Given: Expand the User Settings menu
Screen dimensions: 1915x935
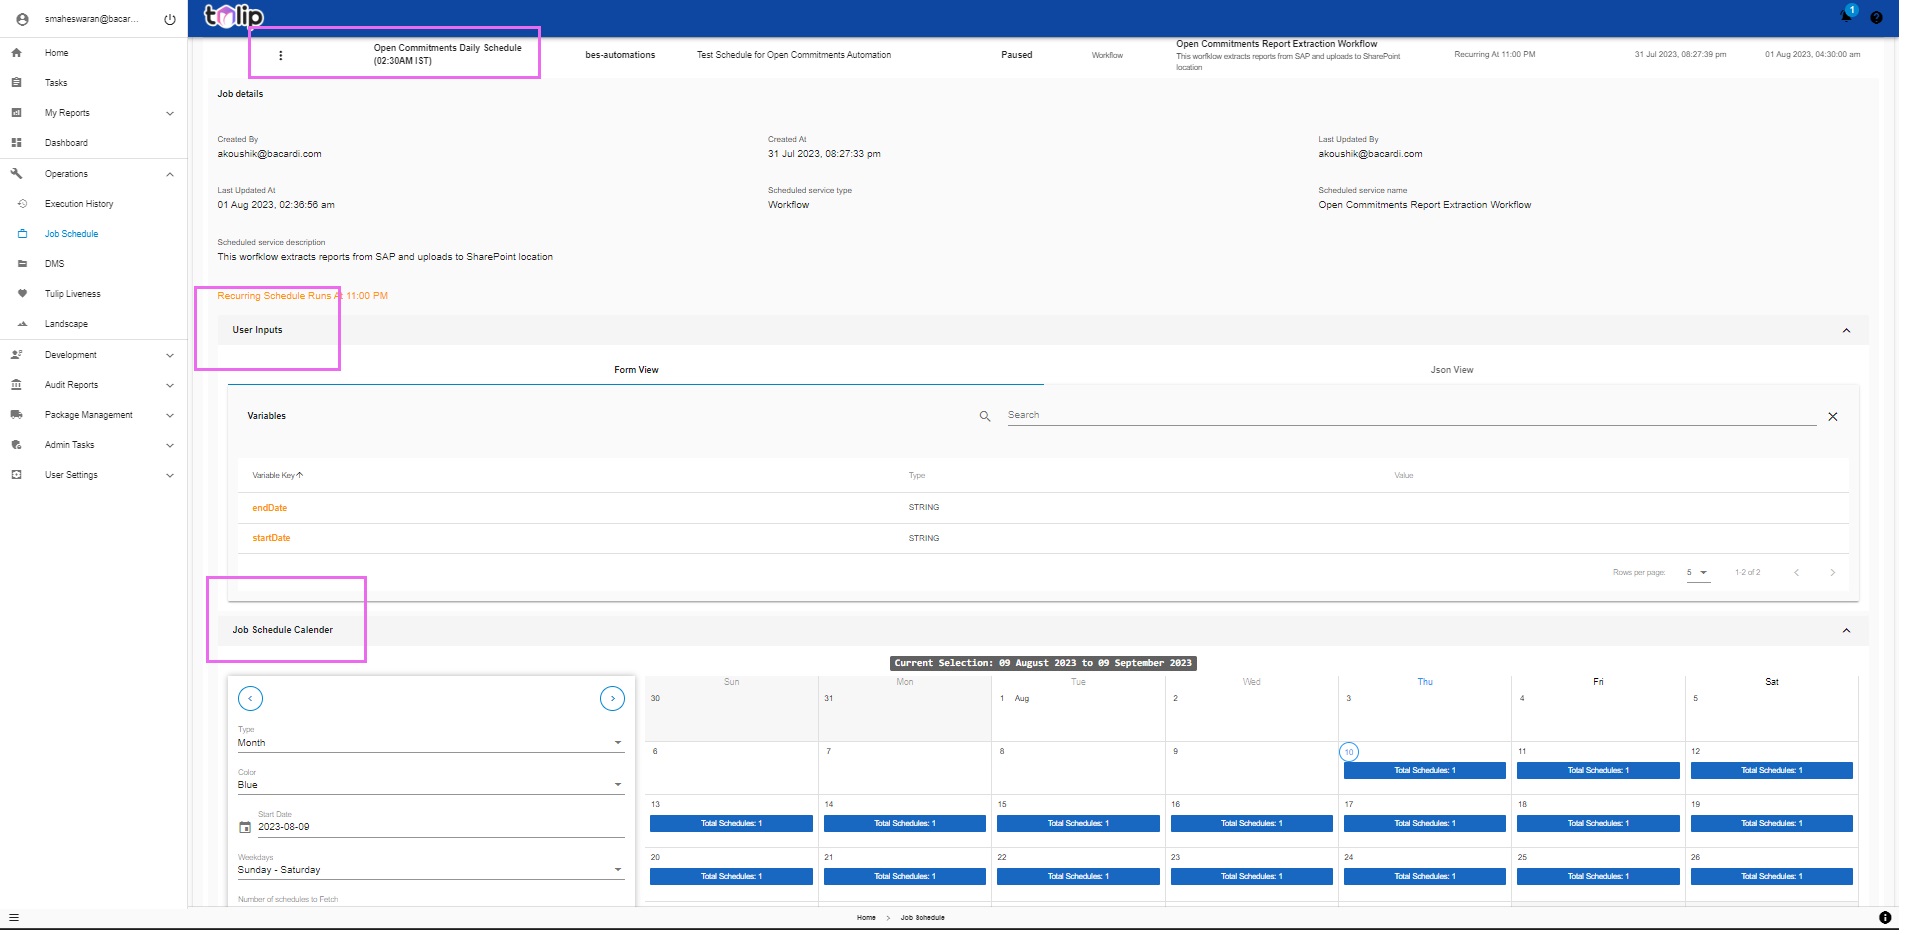Looking at the screenshot, I should click(x=170, y=475).
